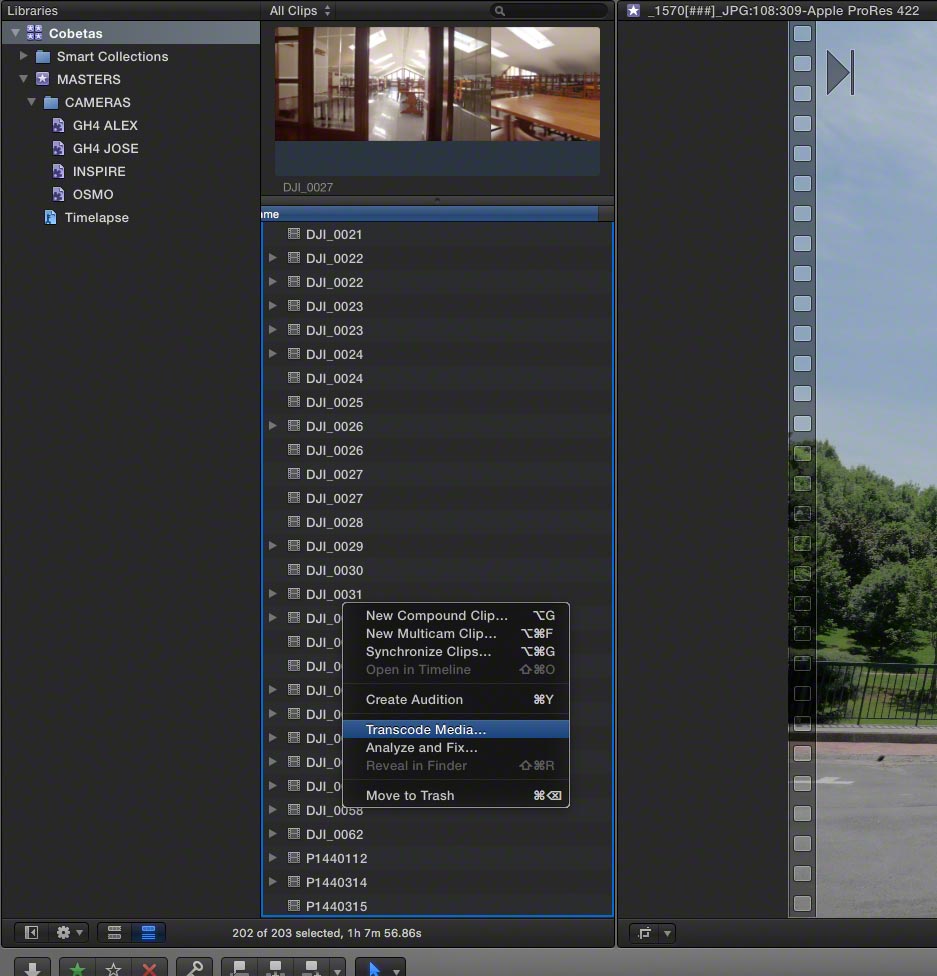
Task: Click the Cobetas library icon
Action: coord(35,32)
